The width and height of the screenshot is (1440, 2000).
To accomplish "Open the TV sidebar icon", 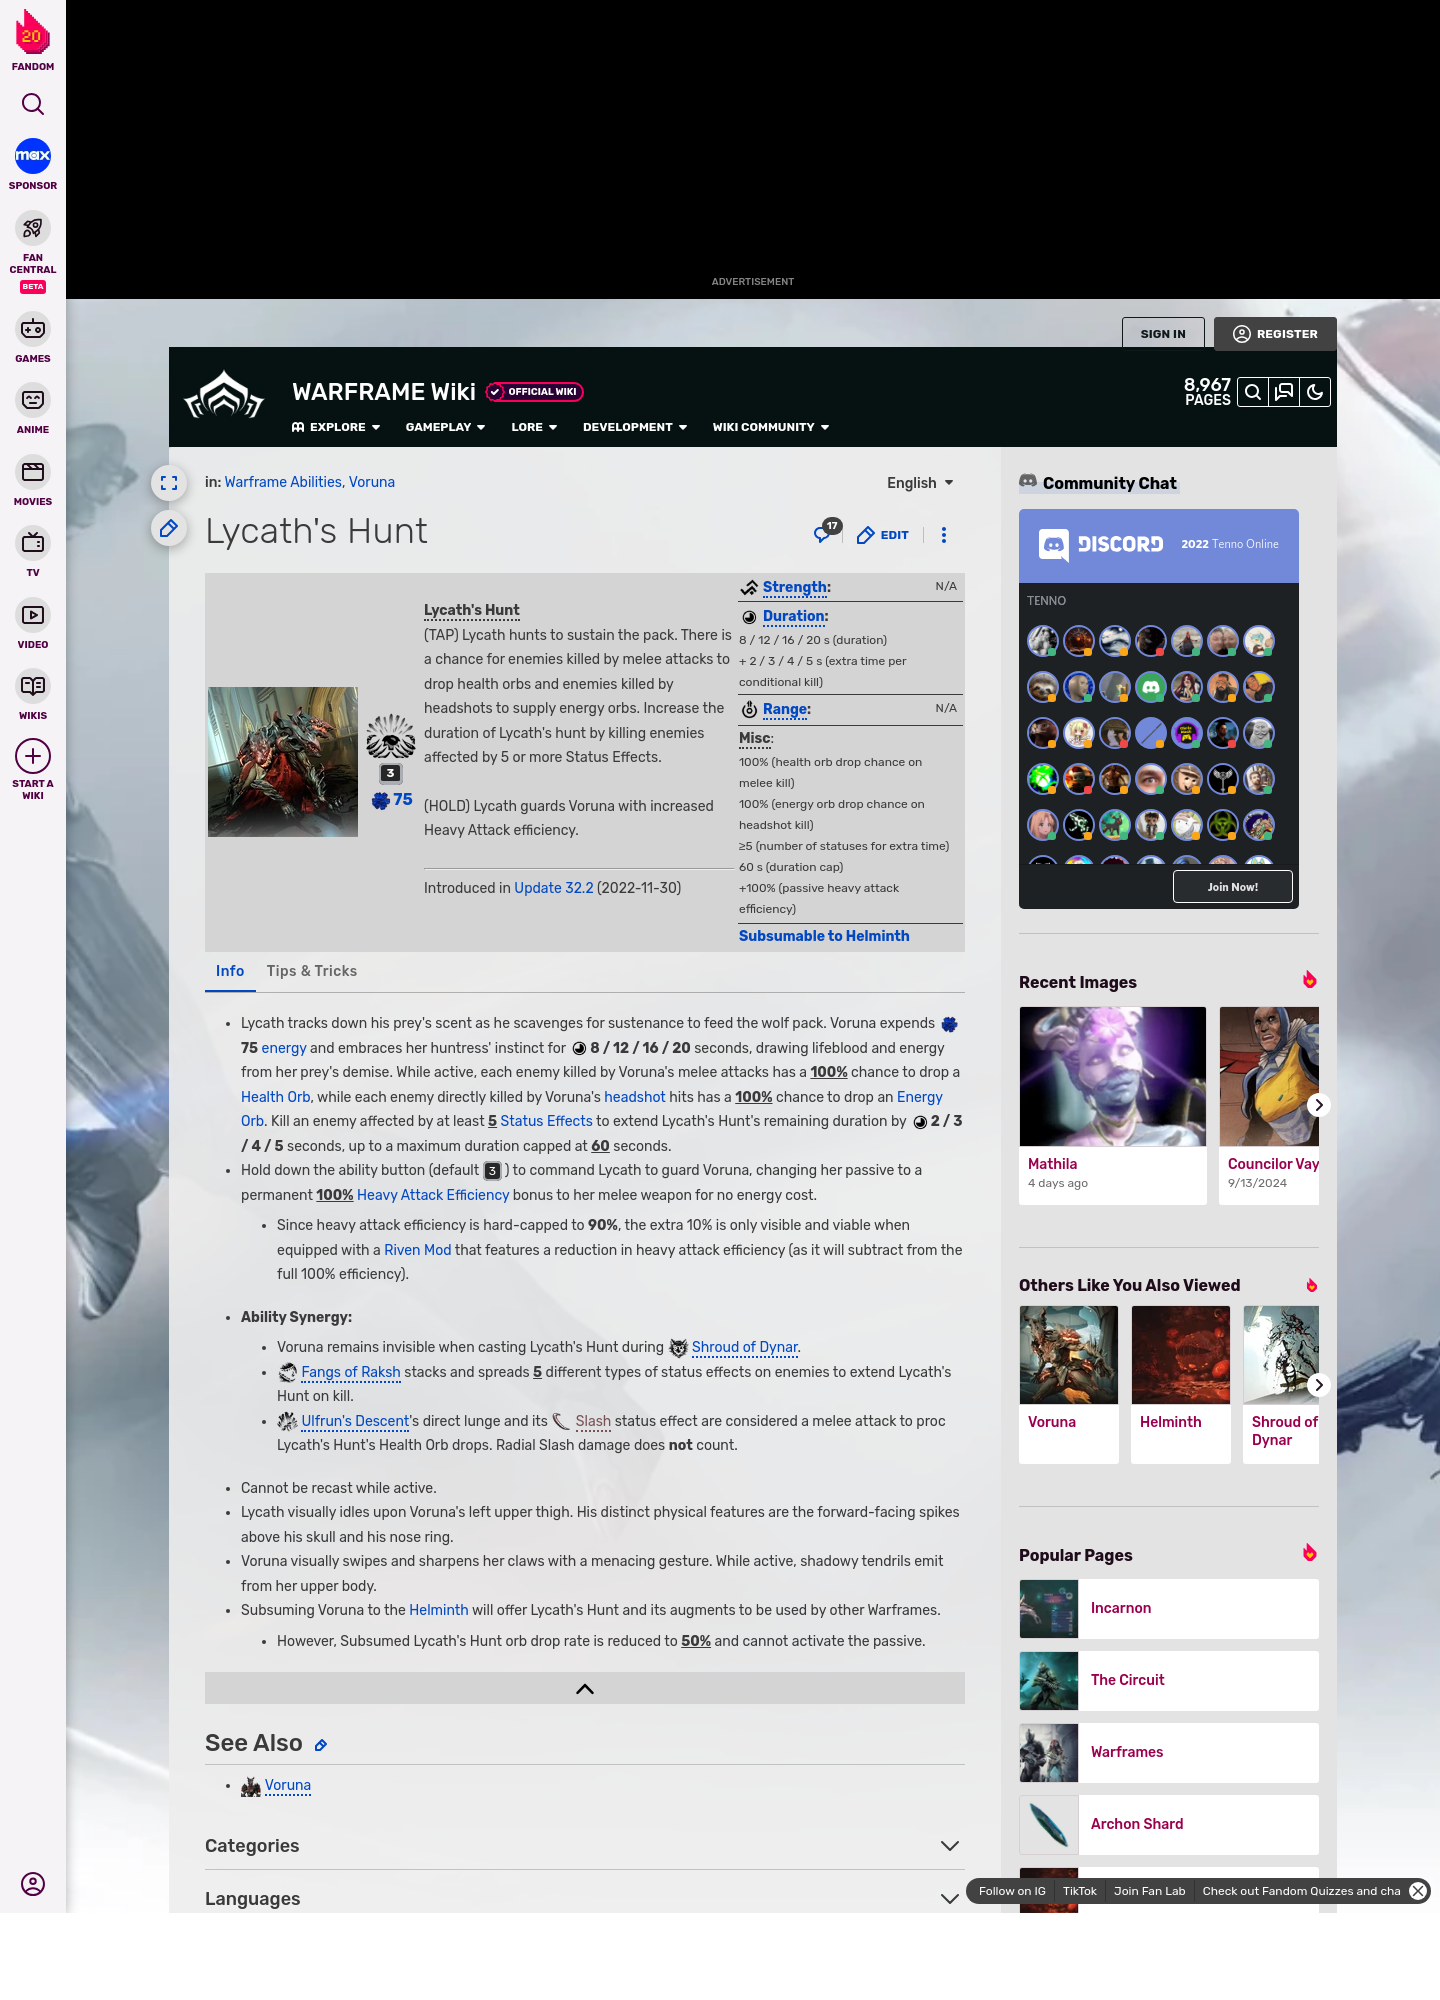I will [x=33, y=543].
